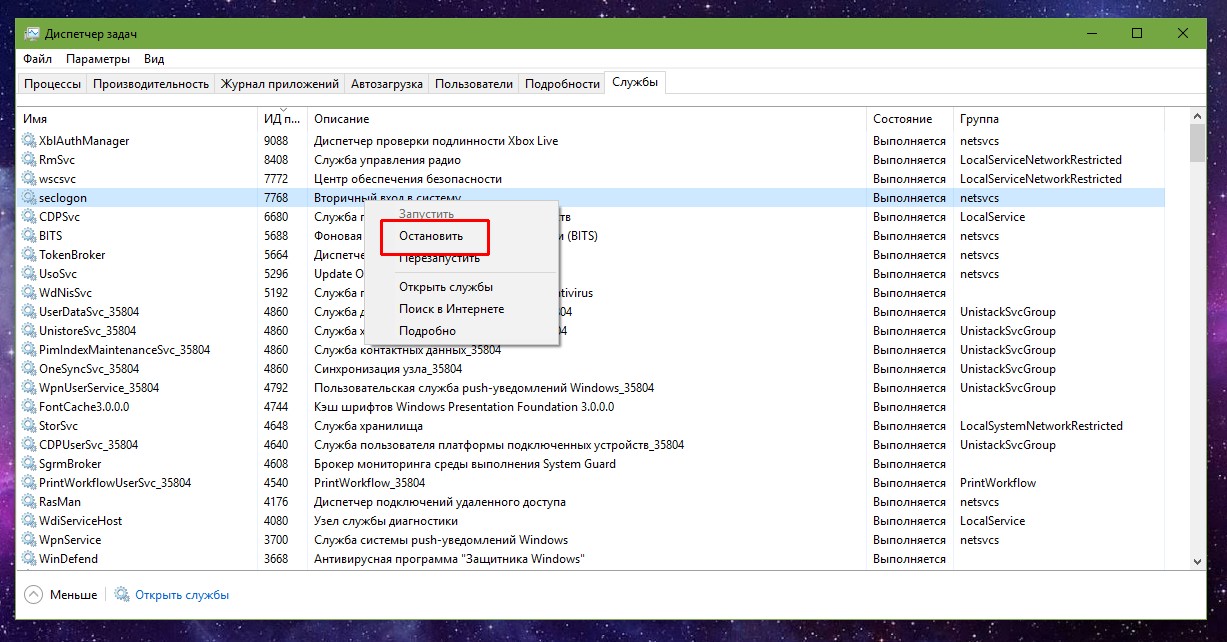Select Открыть службы in the context menu
Image resolution: width=1227 pixels, height=642 pixels.
446,287
